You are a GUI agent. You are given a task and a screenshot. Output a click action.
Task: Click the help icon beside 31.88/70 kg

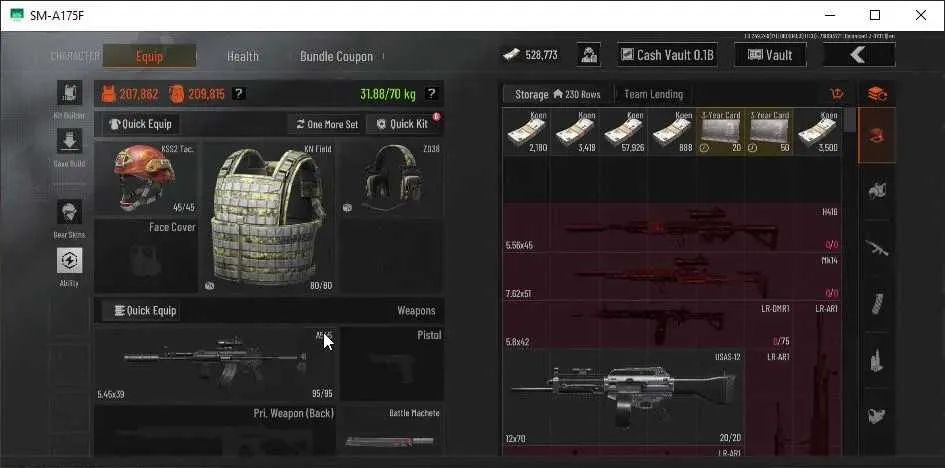tap(431, 93)
